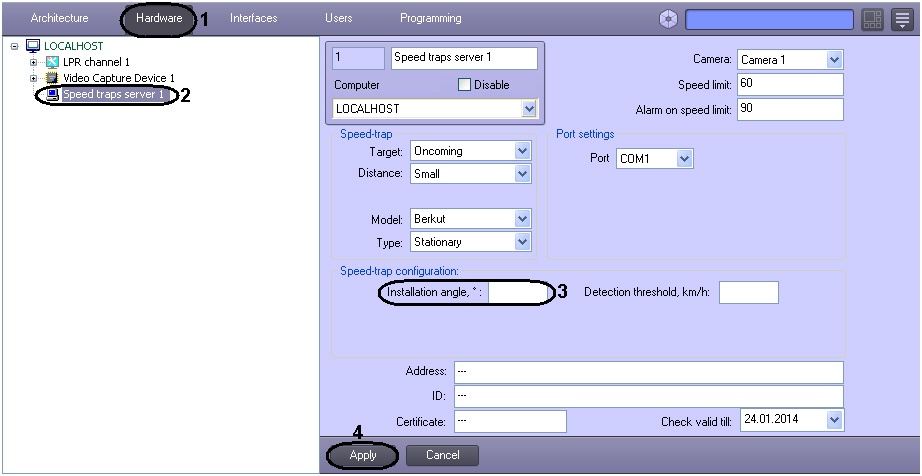Open the Model dropdown showing Berkut
This screenshot has width=922, height=476.
(x=521, y=219)
